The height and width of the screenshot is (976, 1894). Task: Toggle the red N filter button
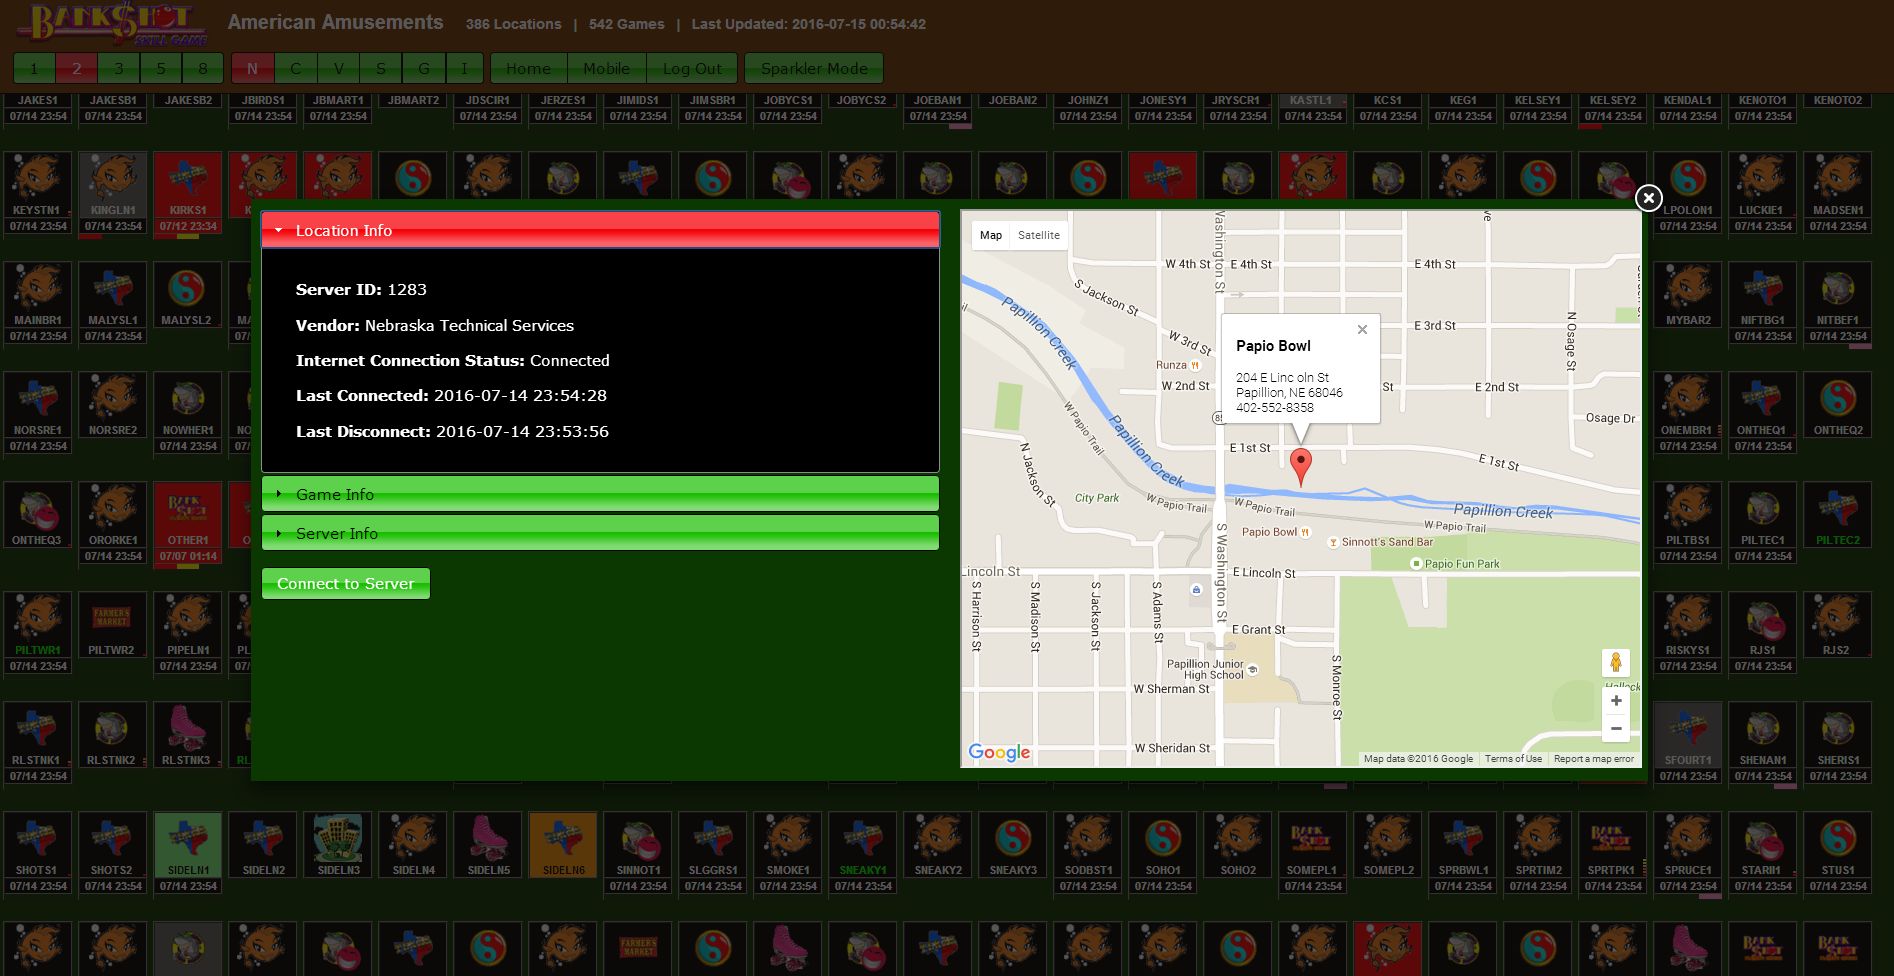click(252, 69)
